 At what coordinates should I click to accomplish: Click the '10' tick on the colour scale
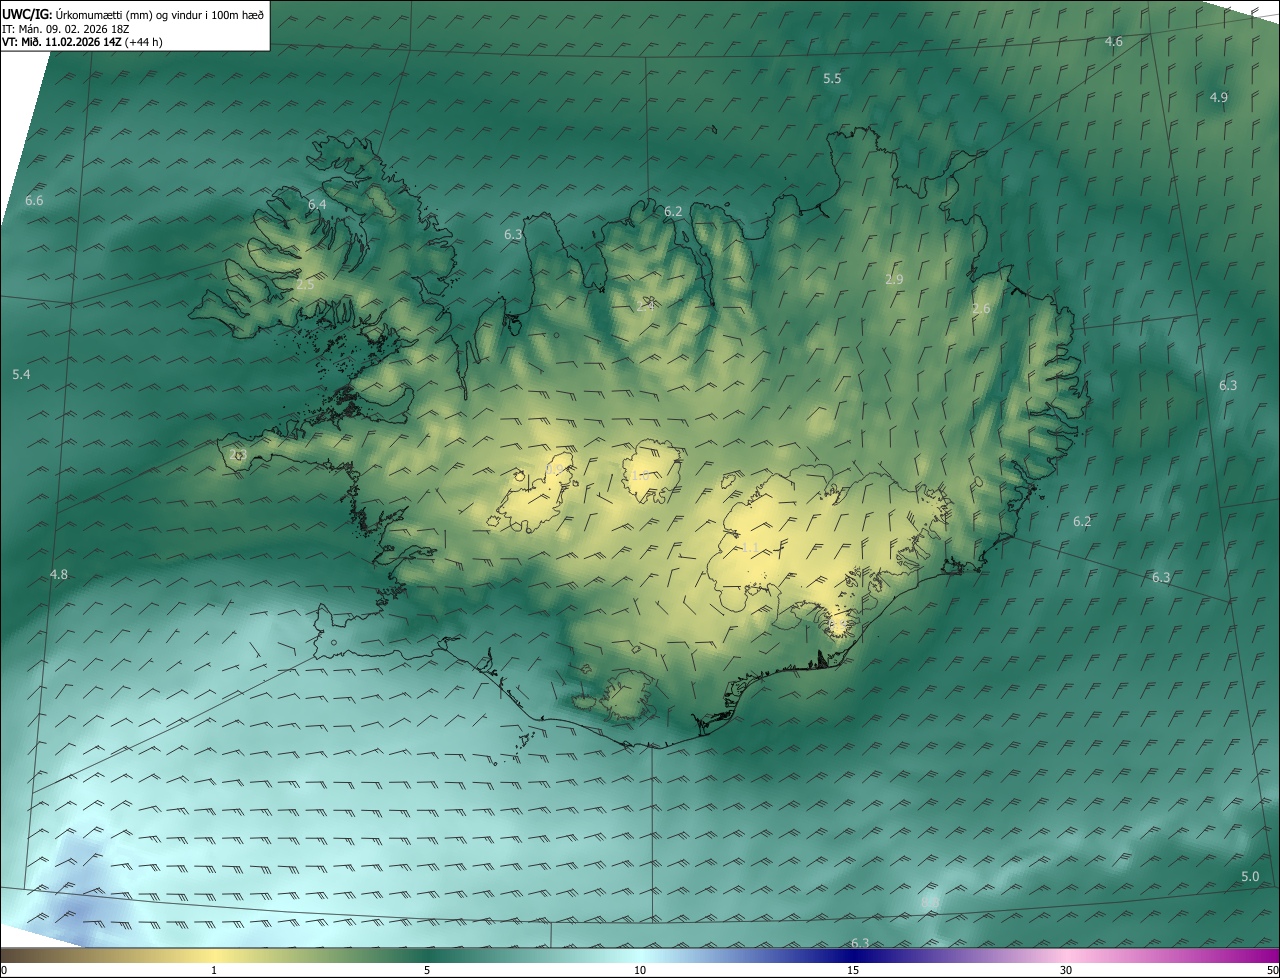tap(640, 970)
